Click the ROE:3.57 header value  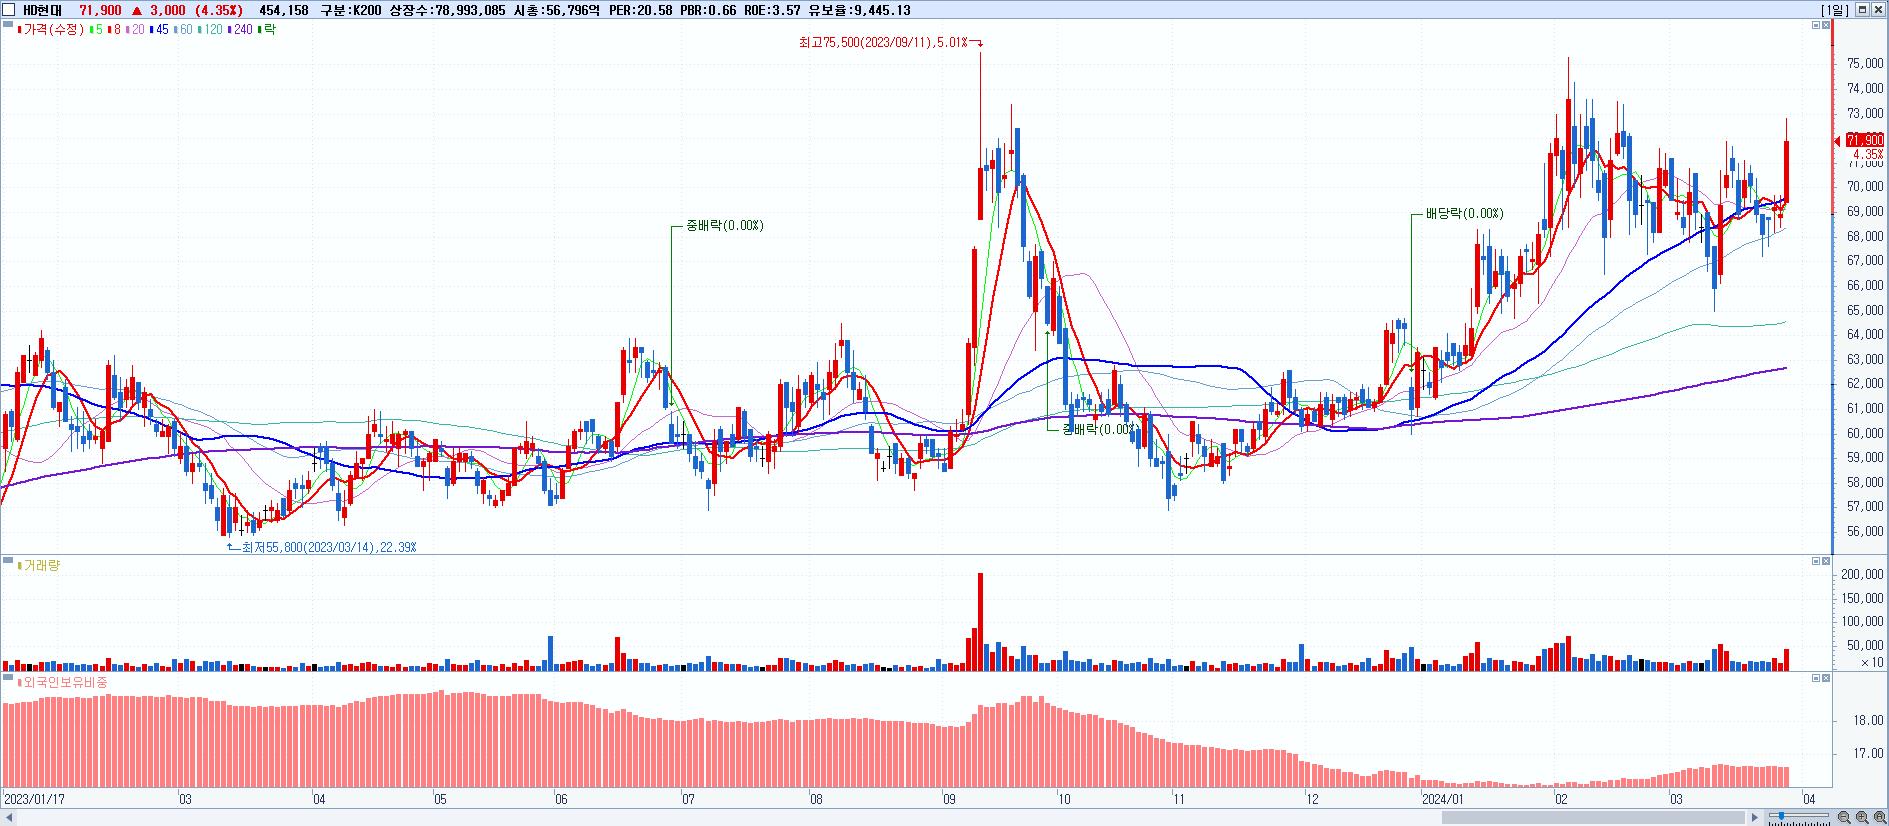[x=774, y=10]
